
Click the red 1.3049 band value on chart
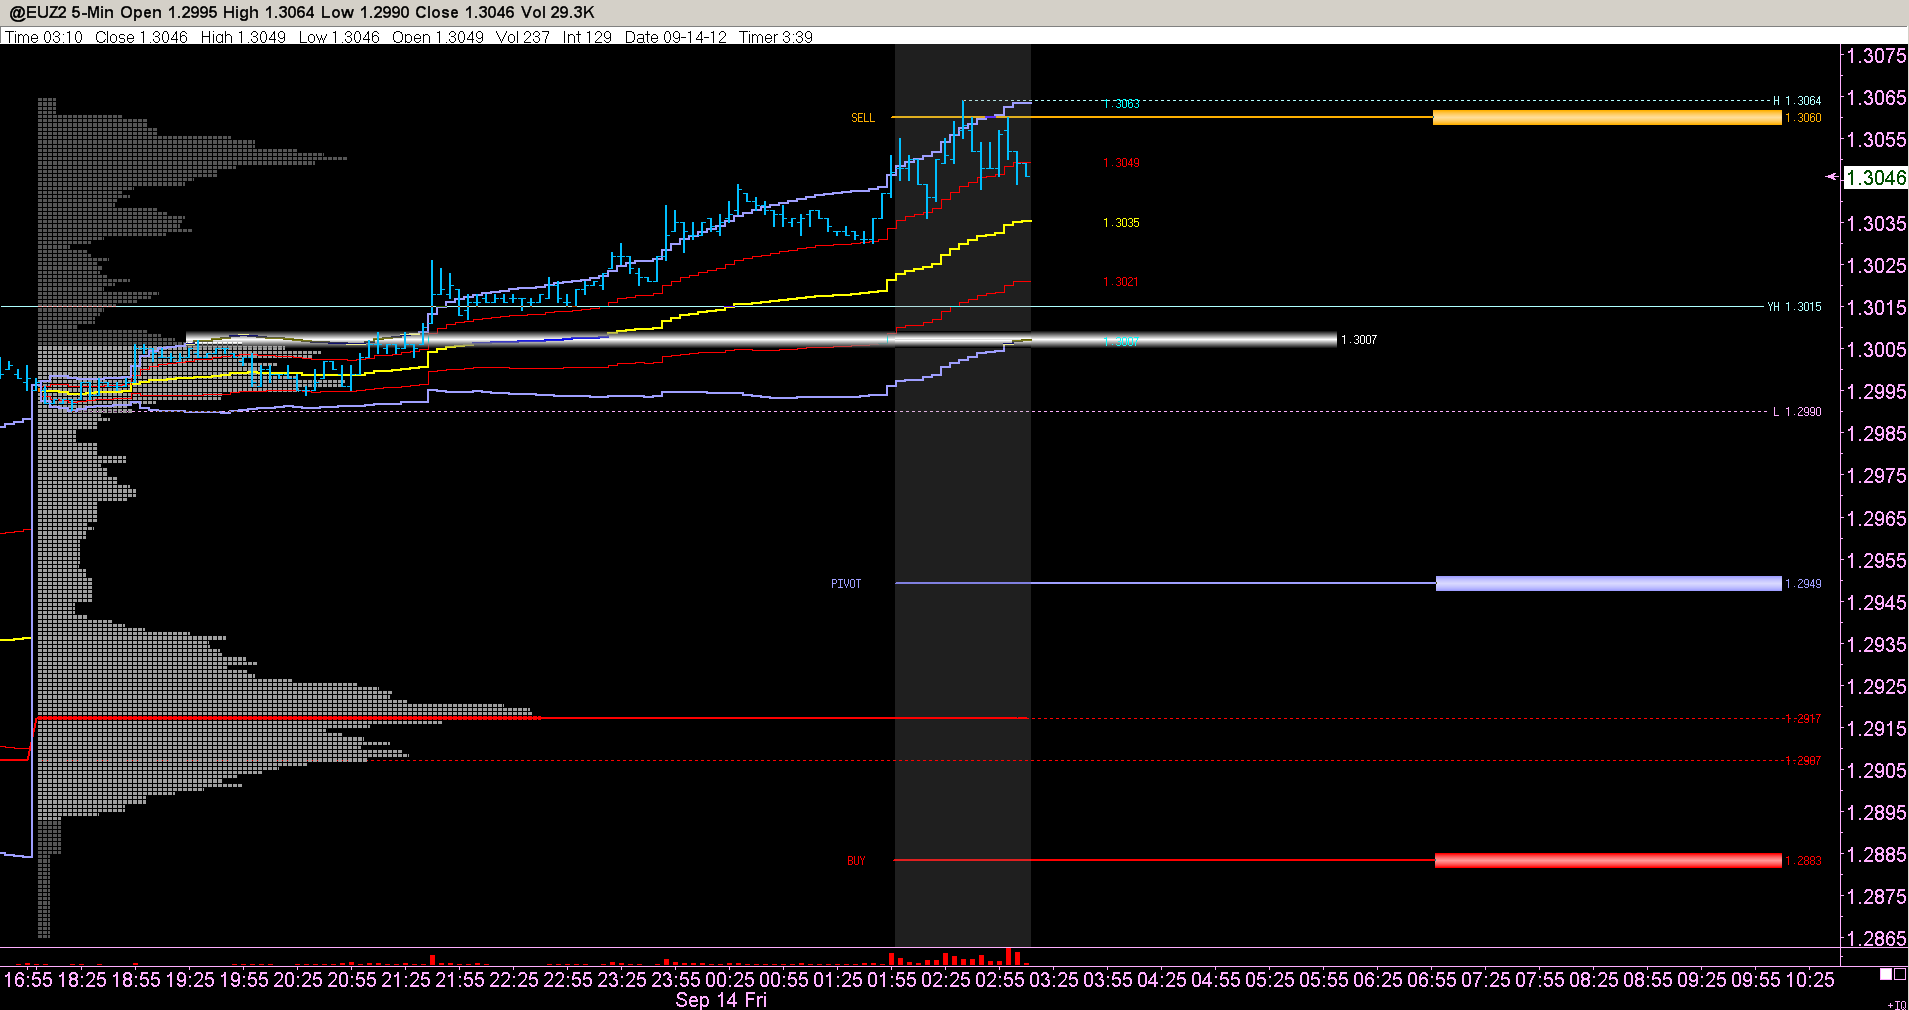click(1122, 163)
